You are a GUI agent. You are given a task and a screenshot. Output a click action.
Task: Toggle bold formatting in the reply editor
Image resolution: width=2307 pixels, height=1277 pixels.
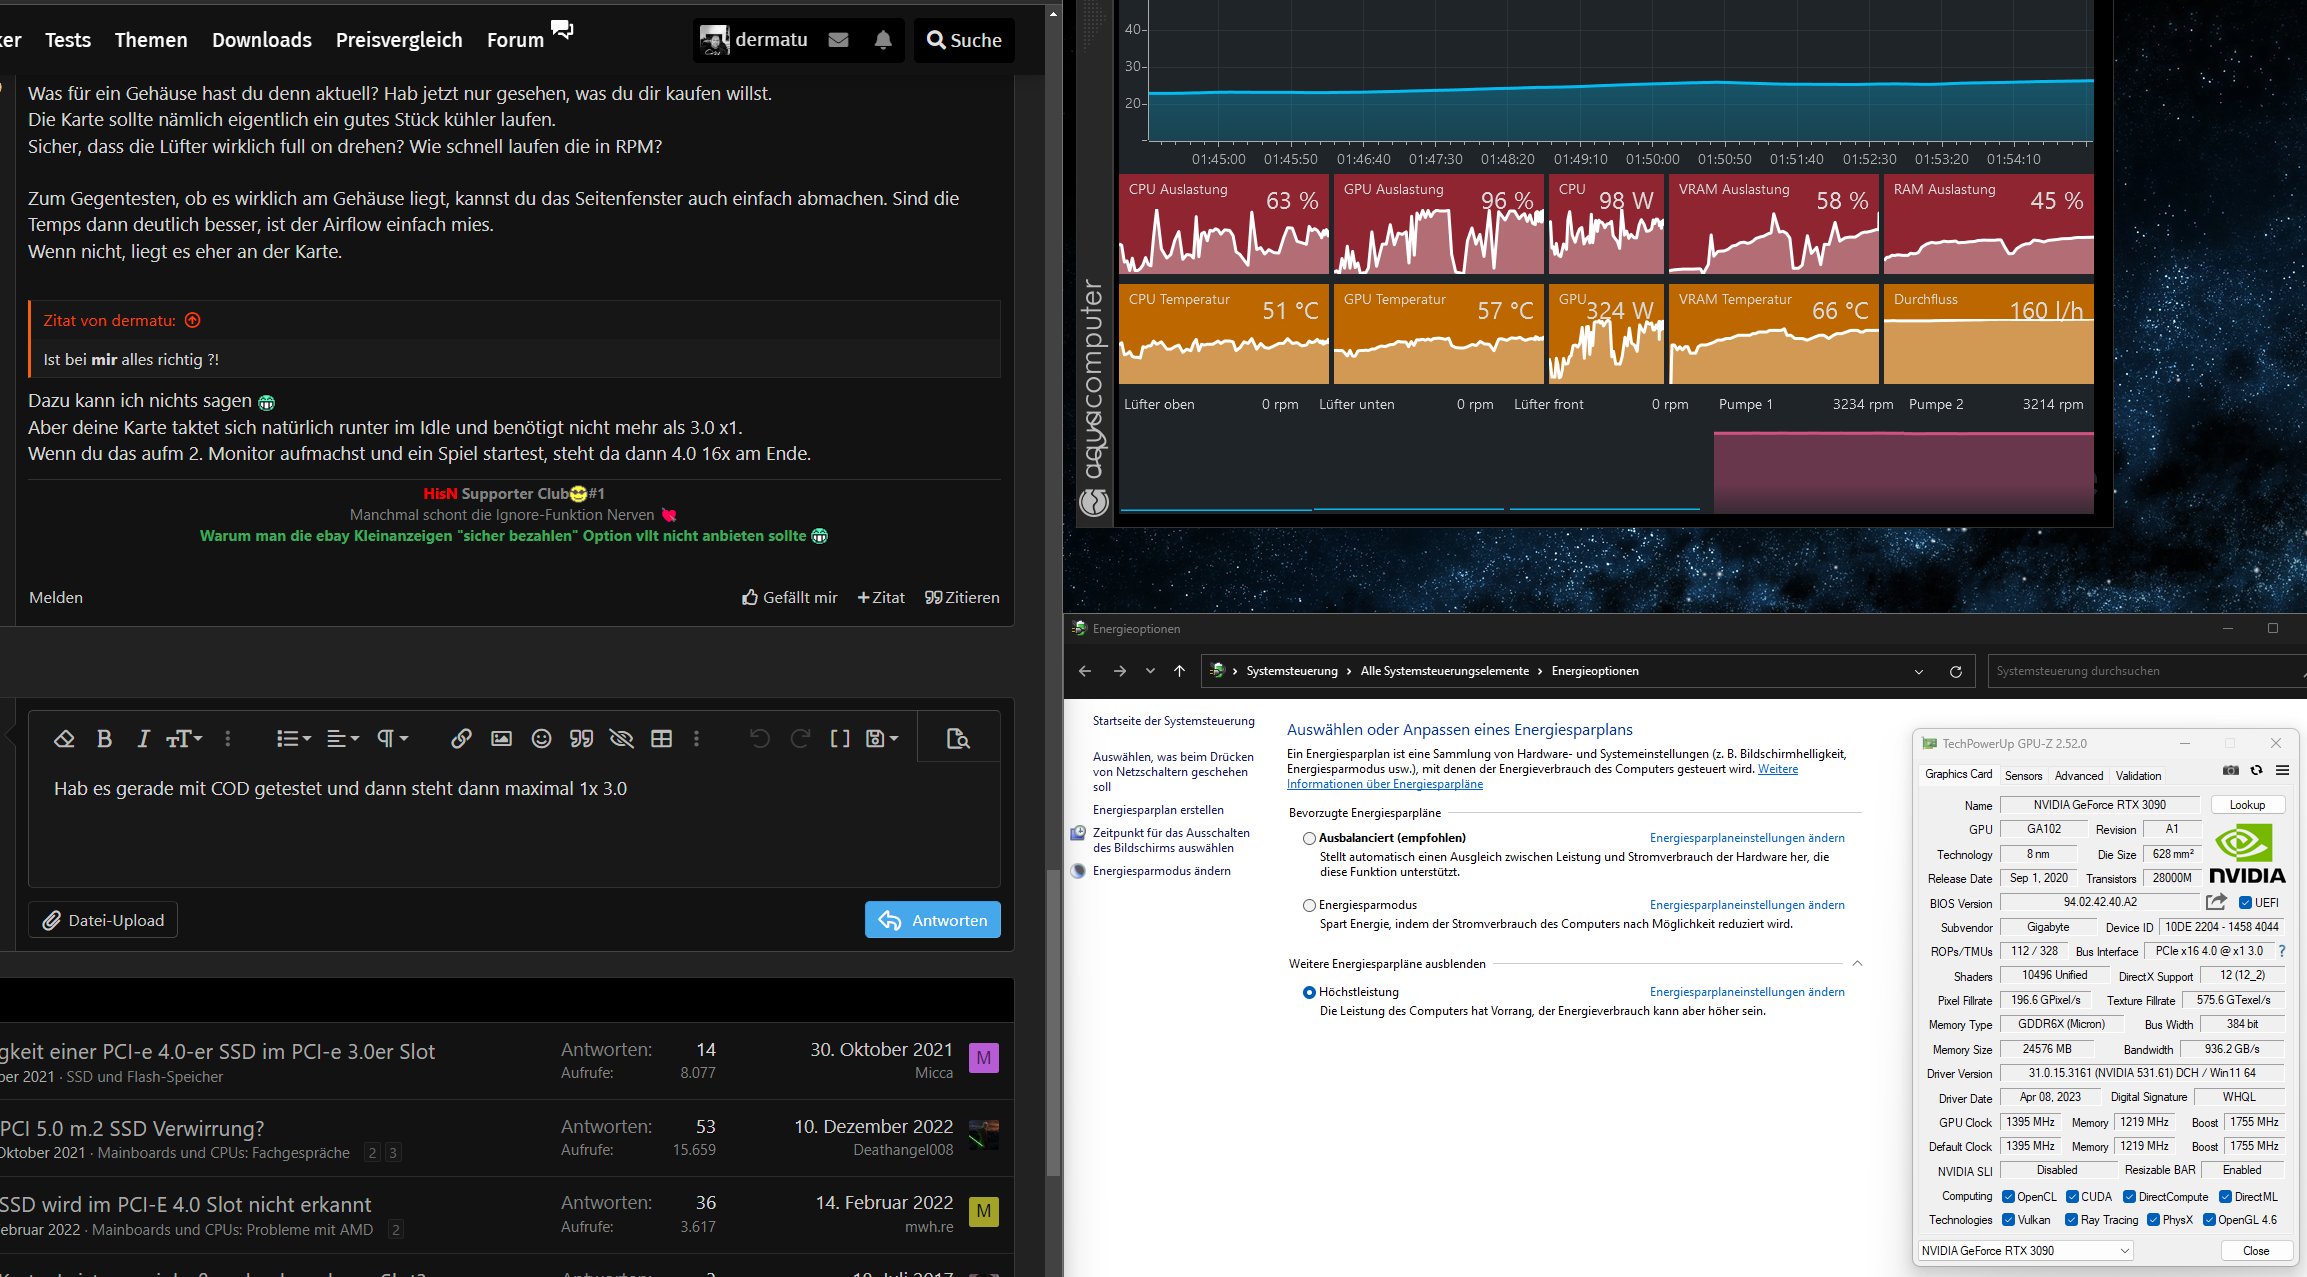click(x=103, y=739)
